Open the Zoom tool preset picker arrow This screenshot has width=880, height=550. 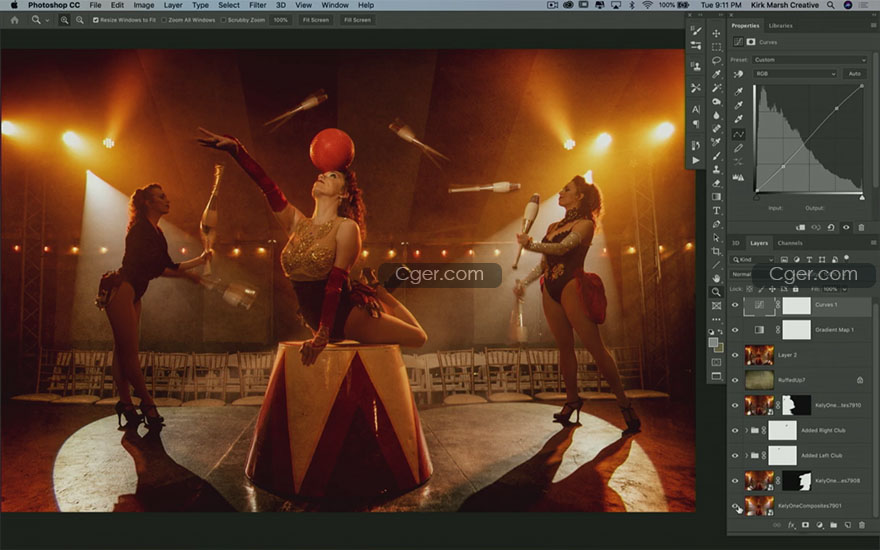point(47,20)
